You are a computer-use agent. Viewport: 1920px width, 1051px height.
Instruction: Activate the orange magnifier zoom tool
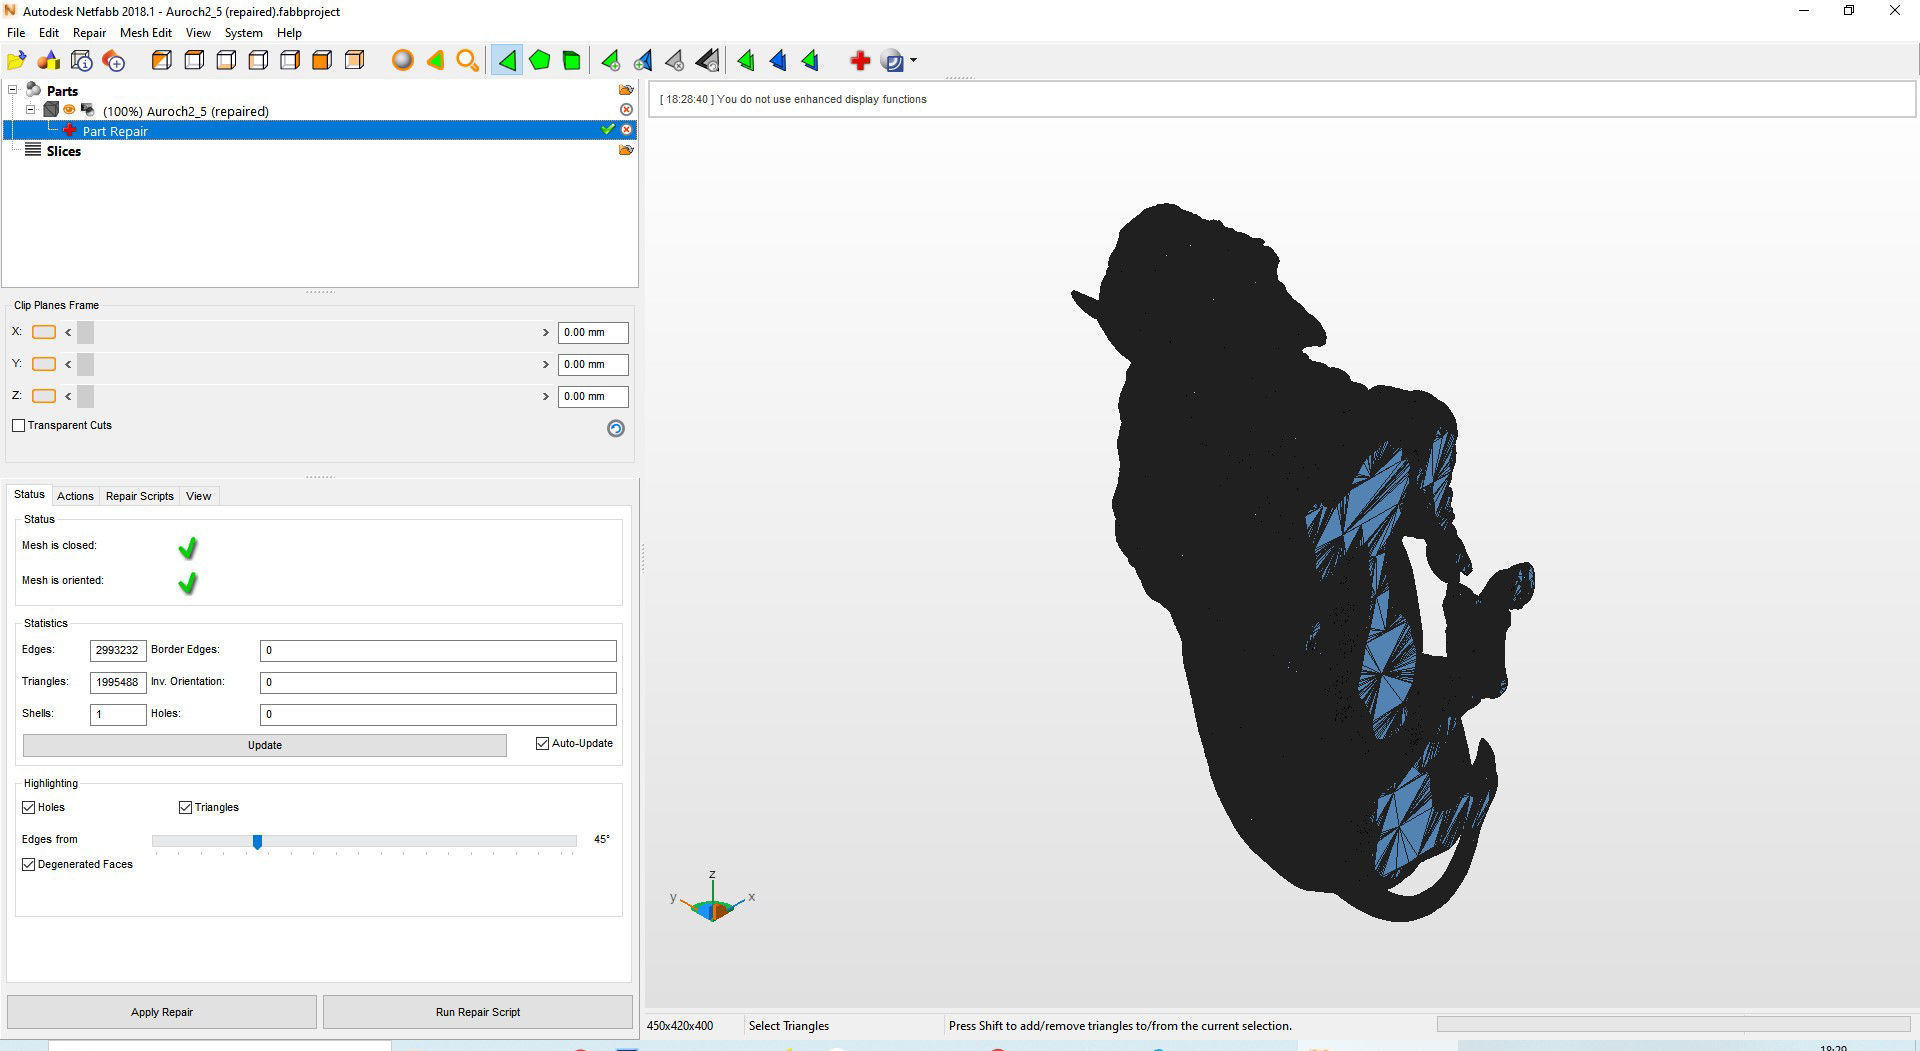click(x=467, y=61)
